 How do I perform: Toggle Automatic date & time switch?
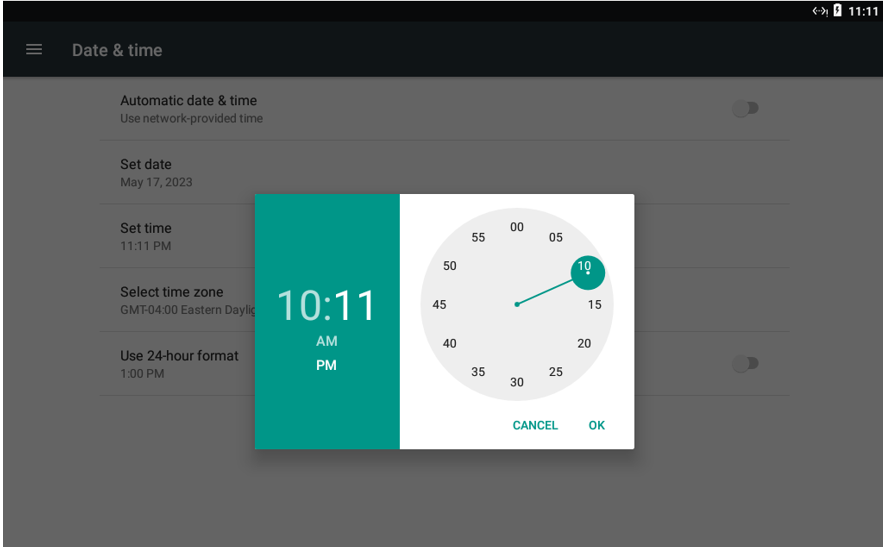click(745, 108)
